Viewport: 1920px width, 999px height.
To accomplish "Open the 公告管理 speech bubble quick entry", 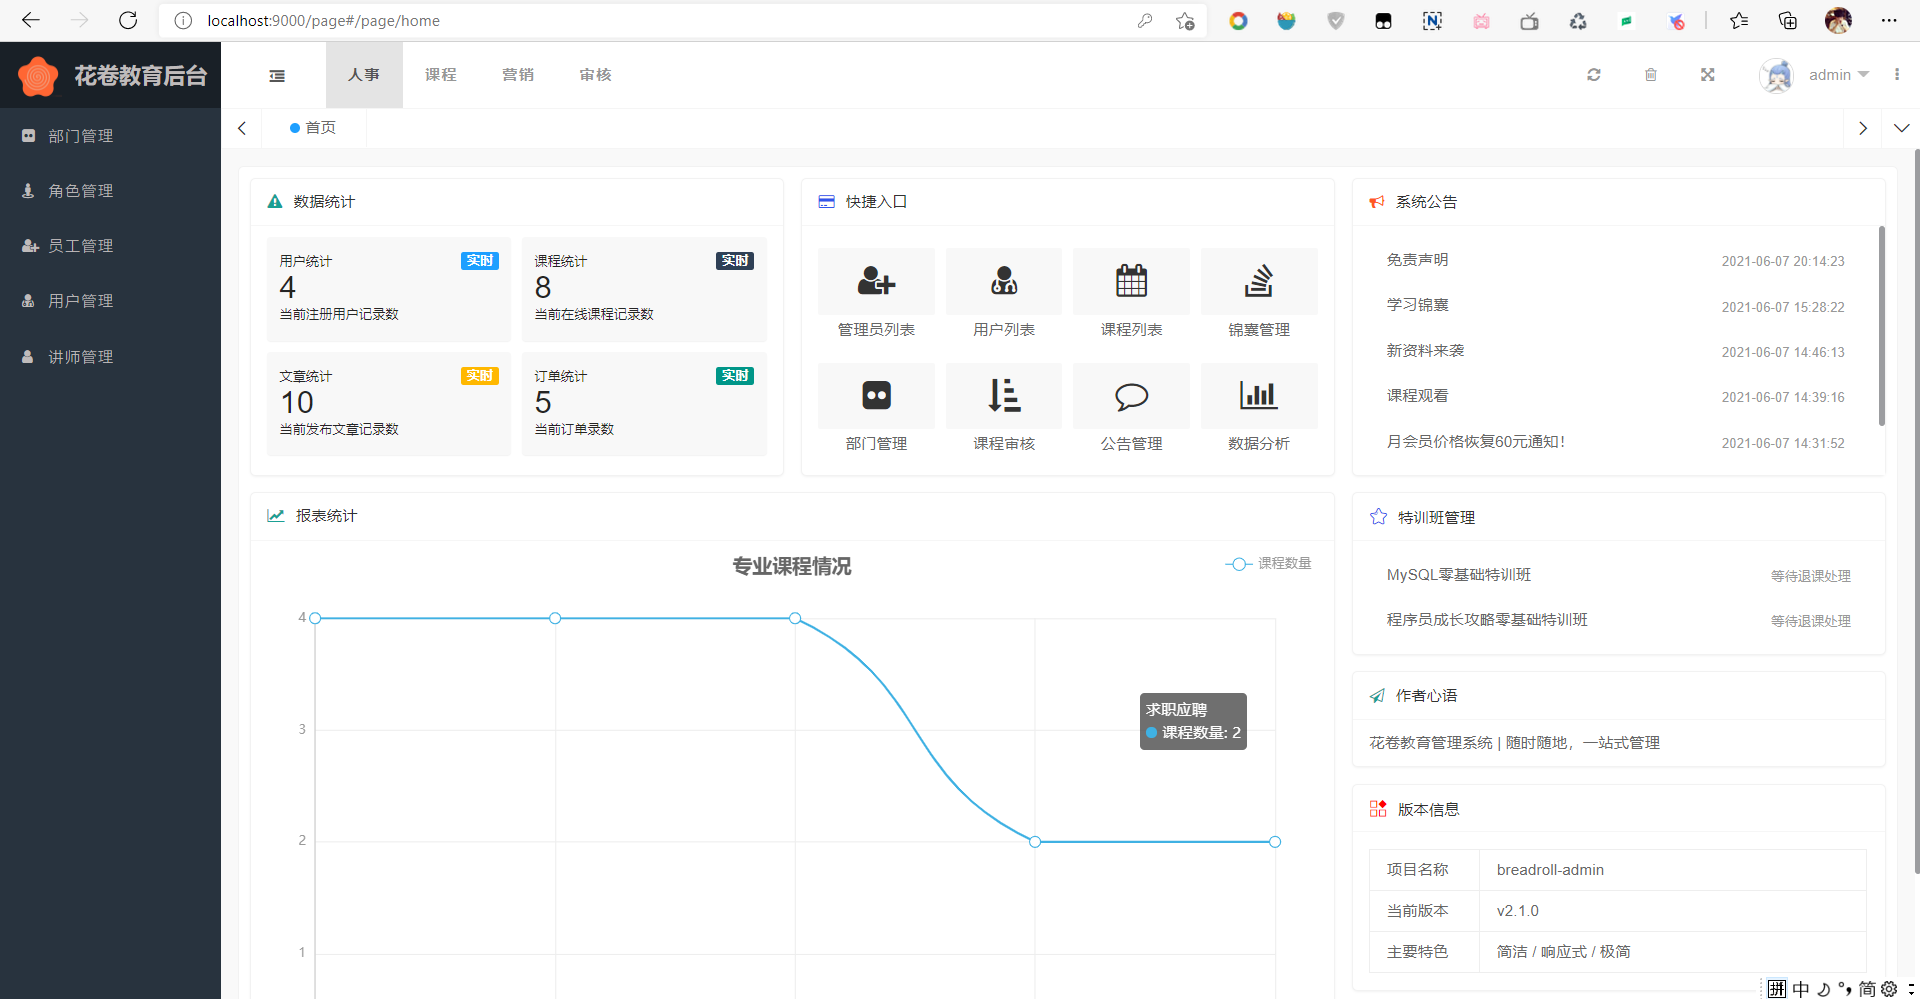I will coord(1131,396).
